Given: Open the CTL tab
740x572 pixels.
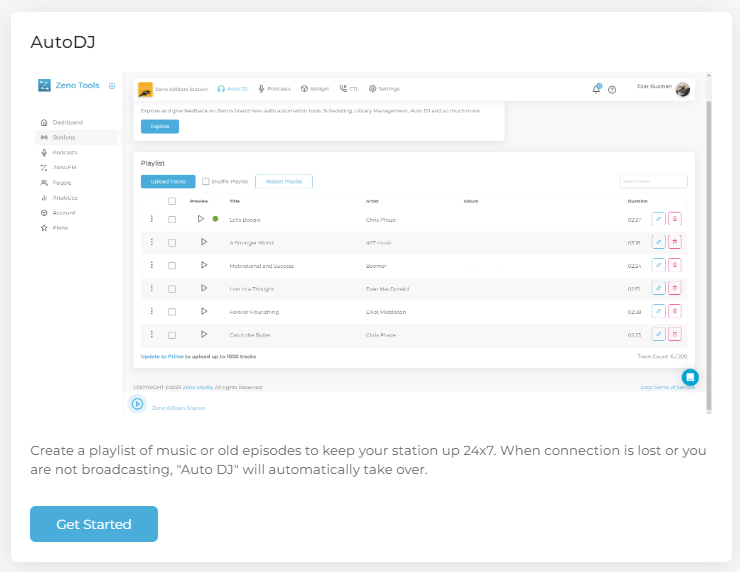Looking at the screenshot, I should coord(349,89).
